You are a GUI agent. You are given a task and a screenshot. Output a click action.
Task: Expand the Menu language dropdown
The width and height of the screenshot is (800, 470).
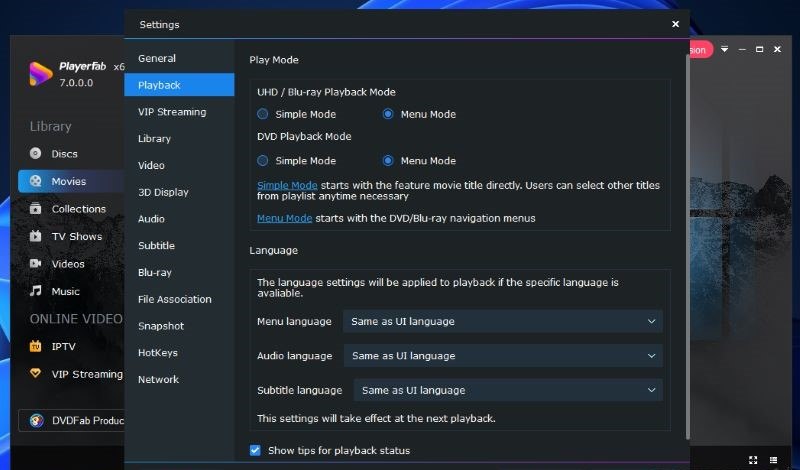[503, 321]
